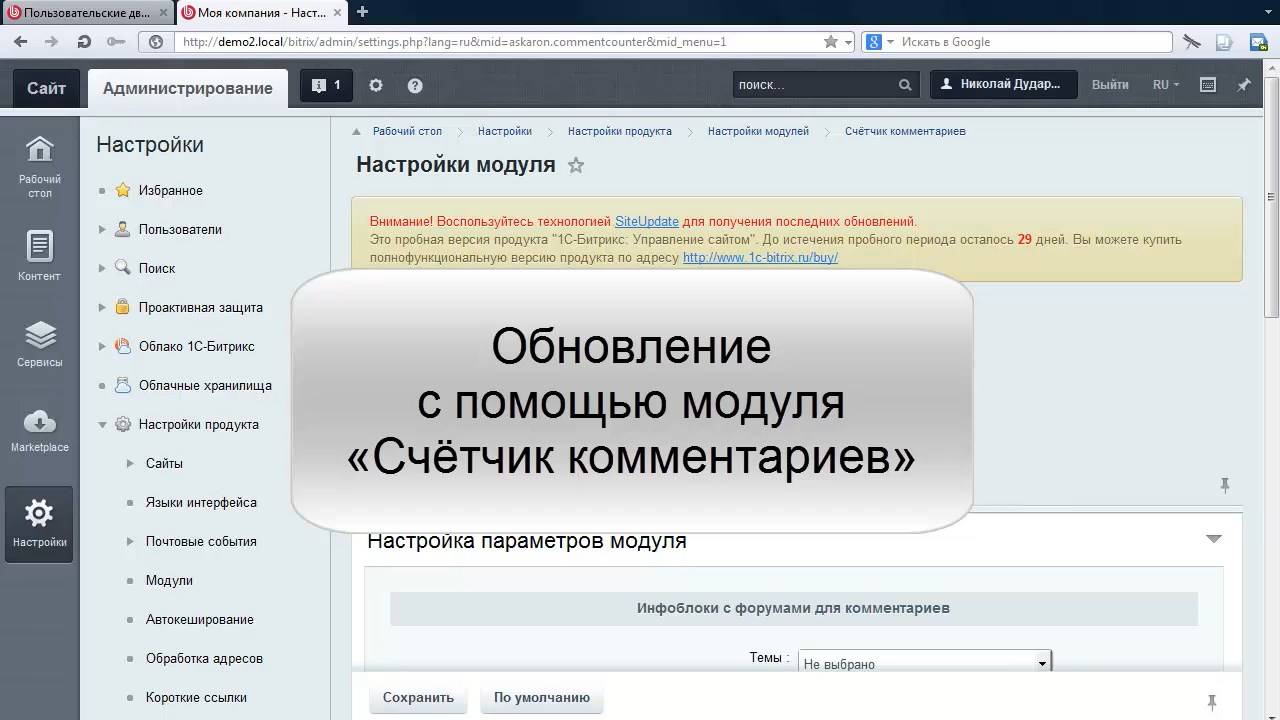
Task: Pin the admin top panel
Action: tap(1244, 85)
